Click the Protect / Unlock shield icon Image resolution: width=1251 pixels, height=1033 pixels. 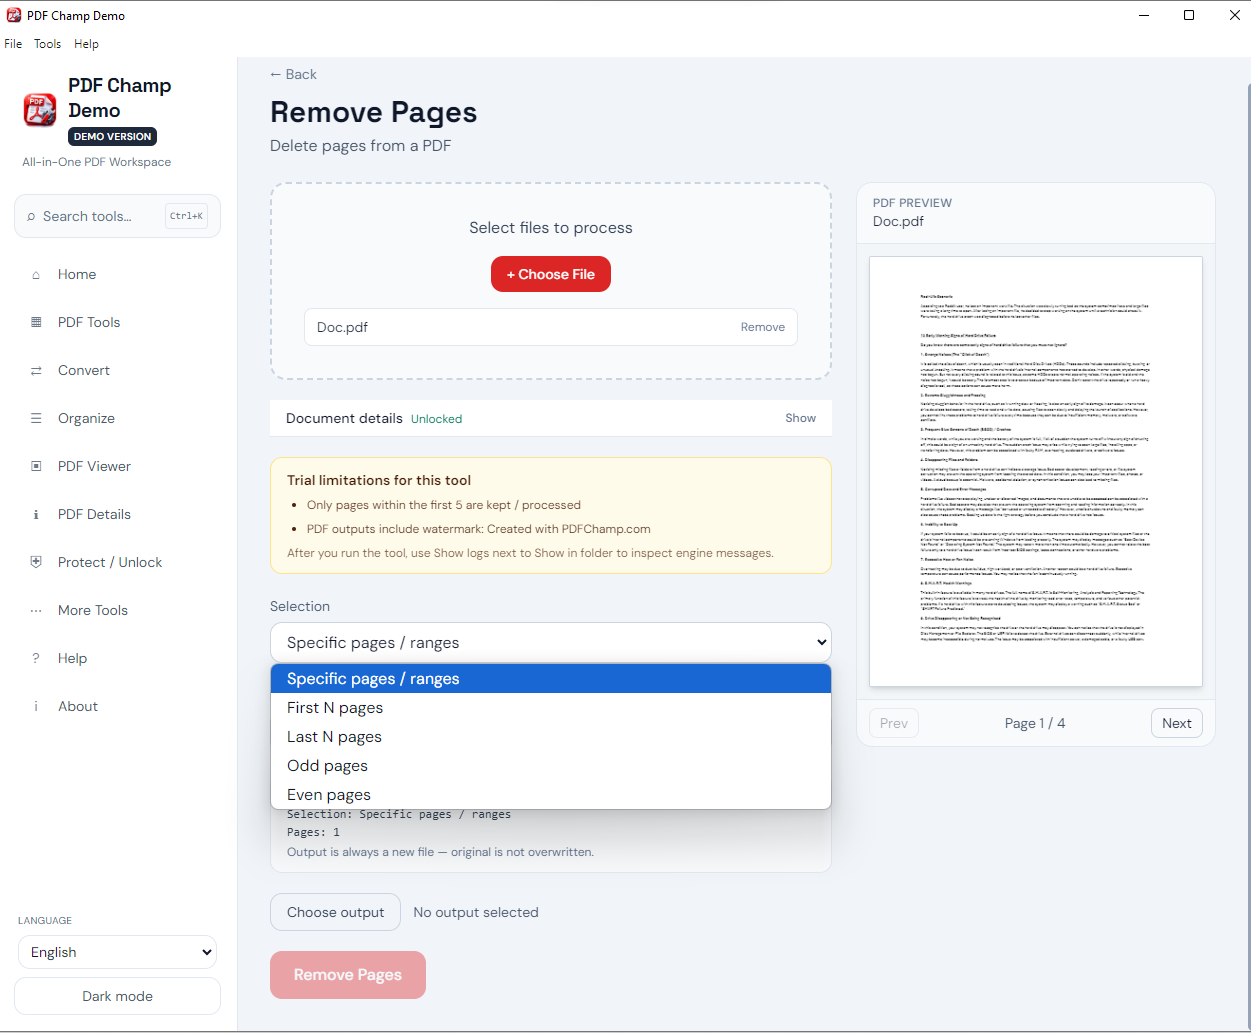(36, 563)
